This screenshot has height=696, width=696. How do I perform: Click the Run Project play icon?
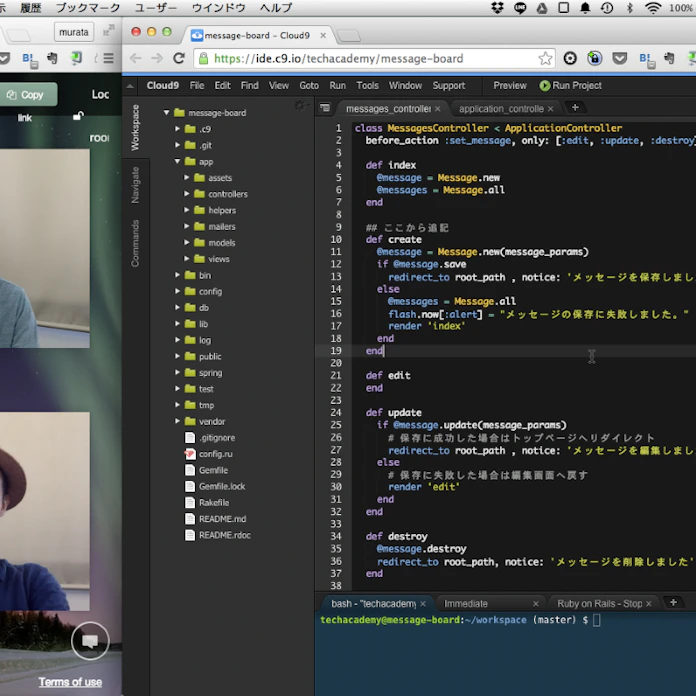coord(545,86)
